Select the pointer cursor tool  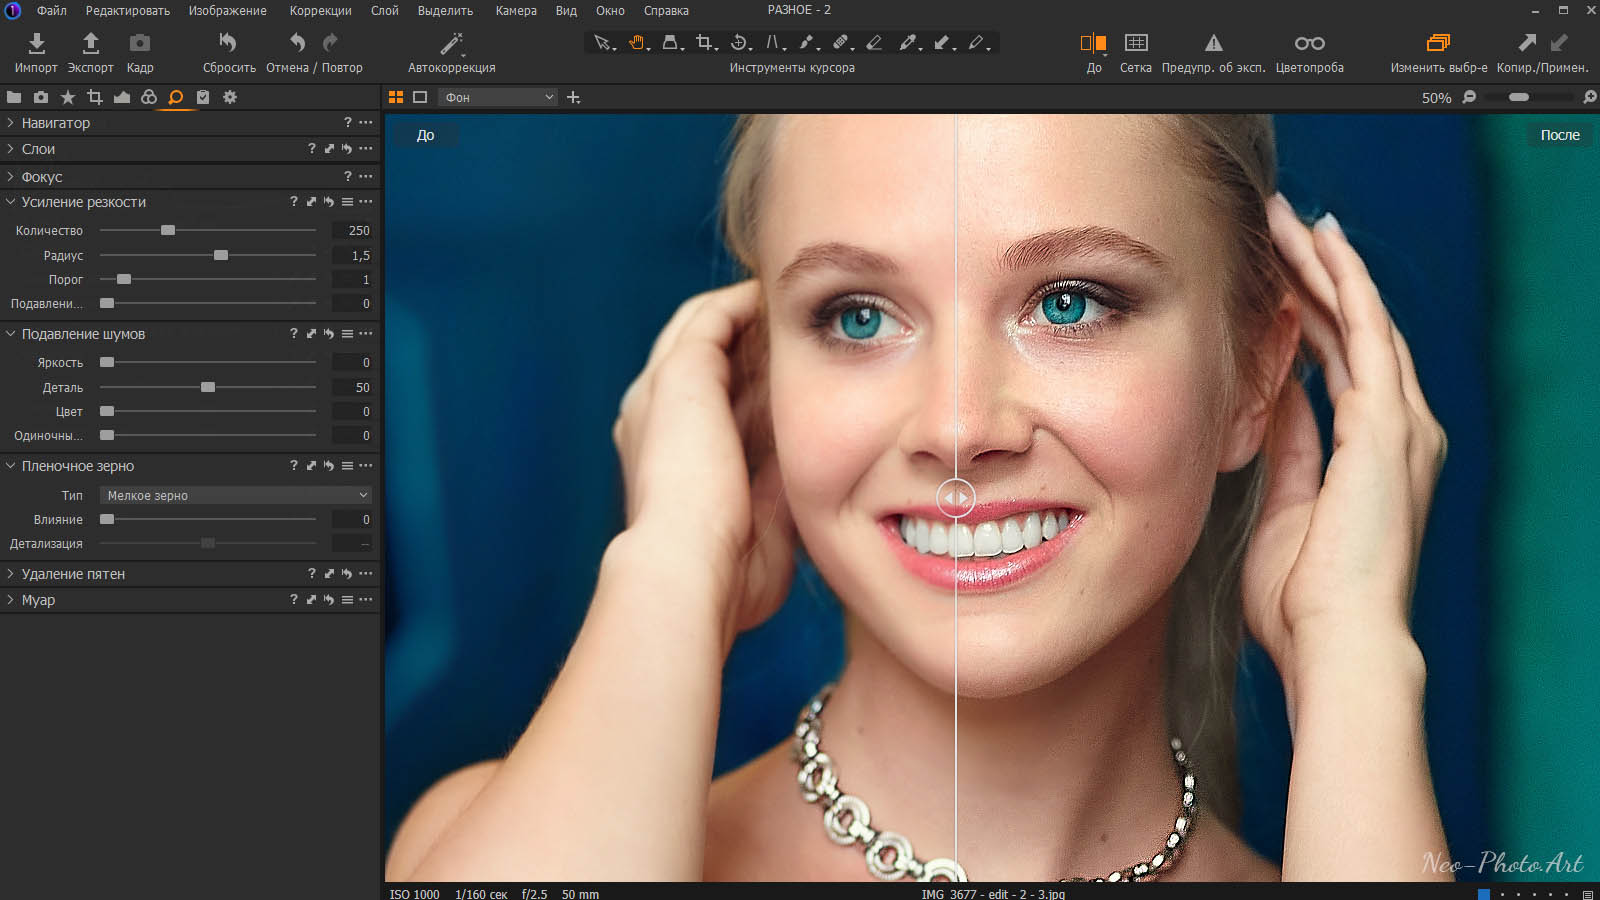(x=603, y=42)
